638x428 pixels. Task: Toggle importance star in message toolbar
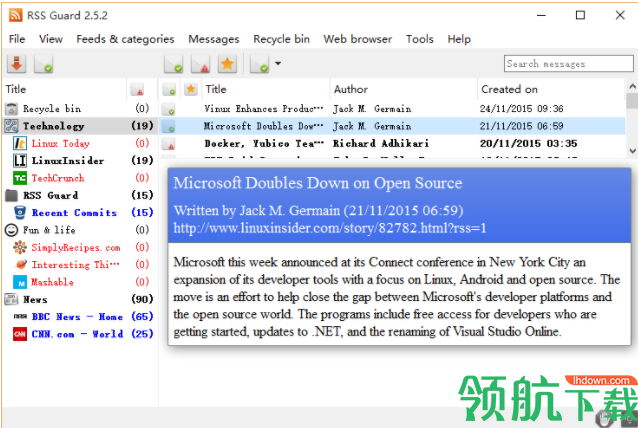pos(227,64)
